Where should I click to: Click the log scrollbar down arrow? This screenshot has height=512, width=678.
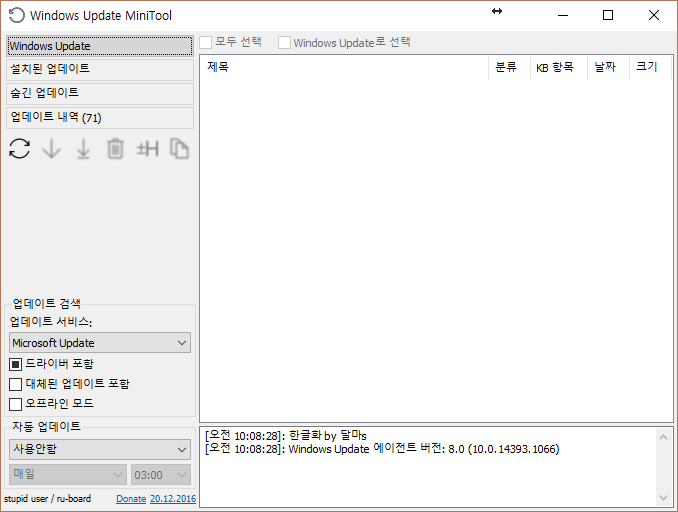[x=663, y=498]
